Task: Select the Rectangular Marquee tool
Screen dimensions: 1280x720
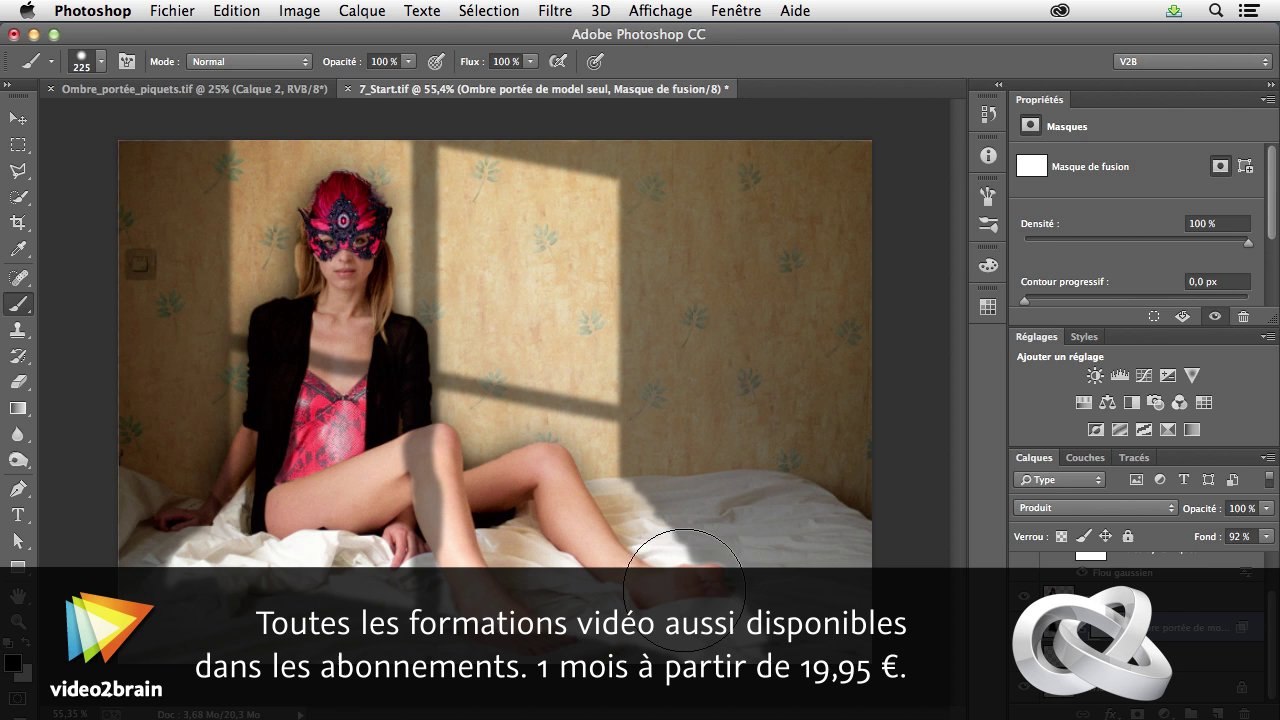Action: (18, 145)
